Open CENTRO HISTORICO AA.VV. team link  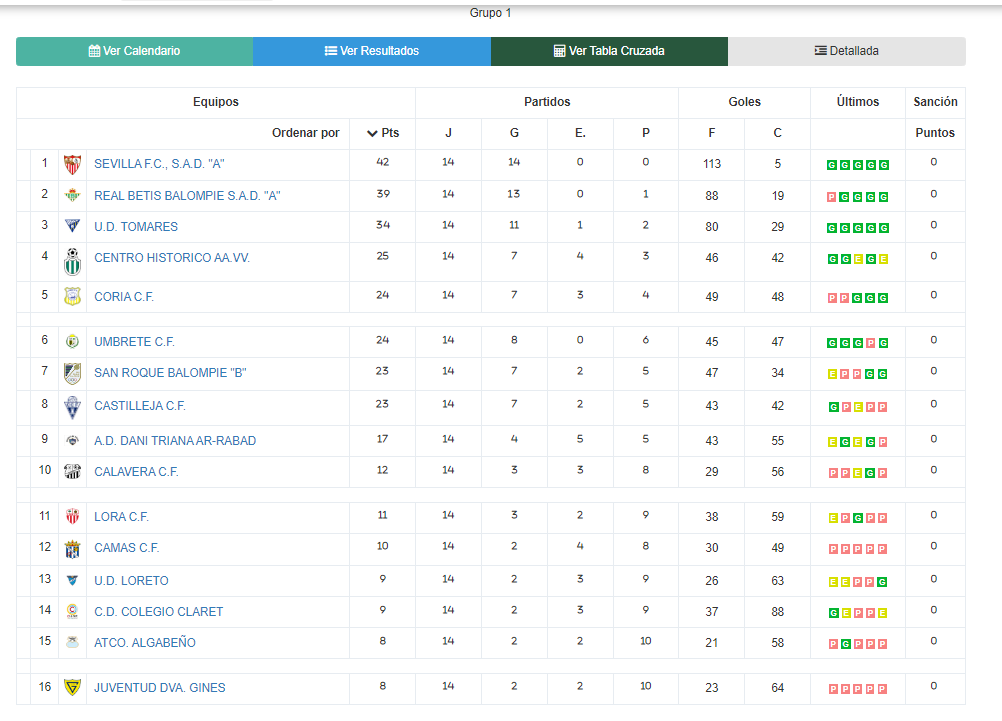(172, 258)
